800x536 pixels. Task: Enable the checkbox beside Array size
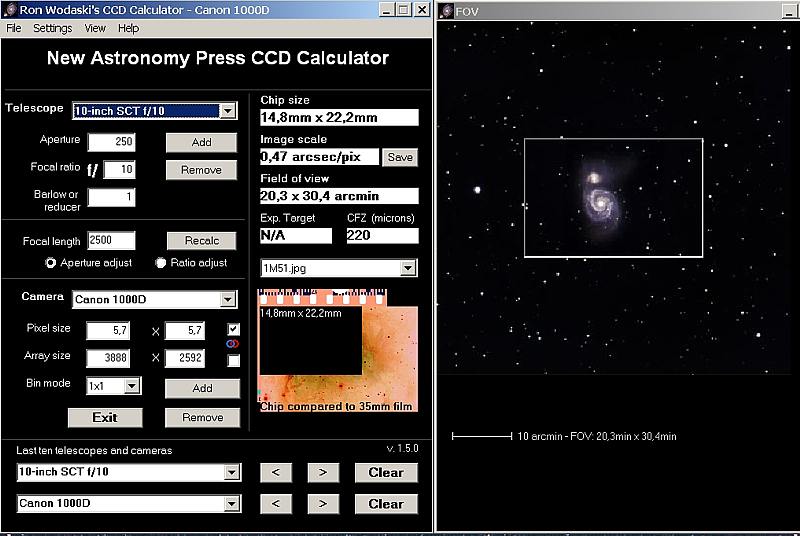233,360
